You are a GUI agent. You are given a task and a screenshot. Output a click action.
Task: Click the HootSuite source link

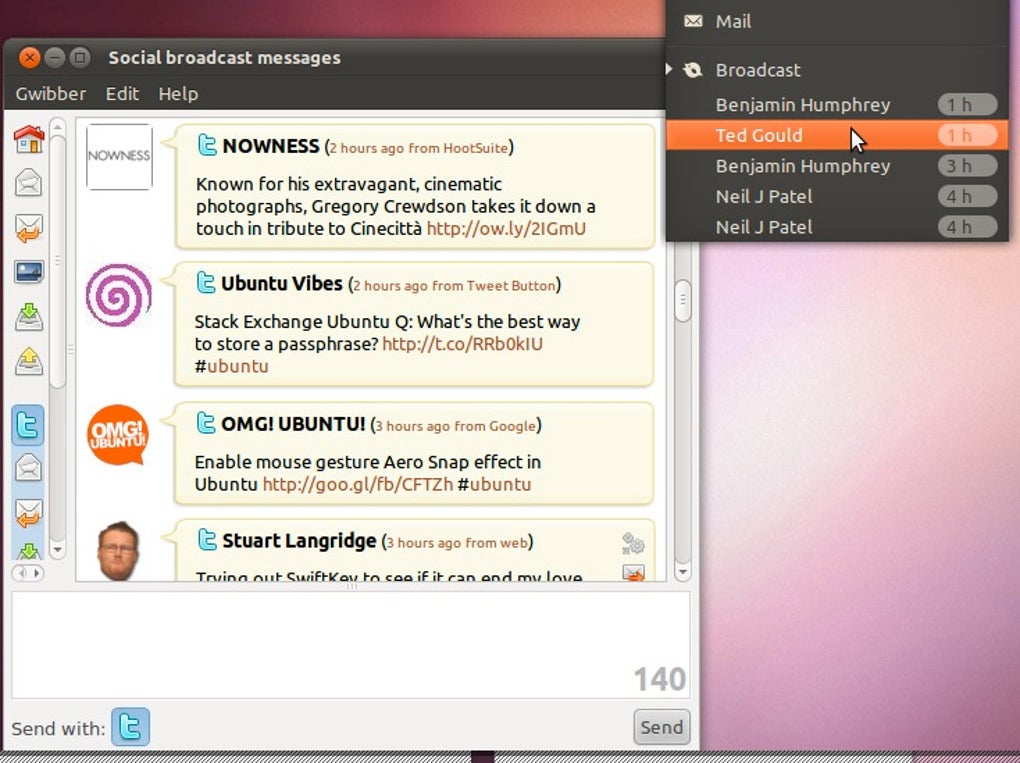pos(475,148)
